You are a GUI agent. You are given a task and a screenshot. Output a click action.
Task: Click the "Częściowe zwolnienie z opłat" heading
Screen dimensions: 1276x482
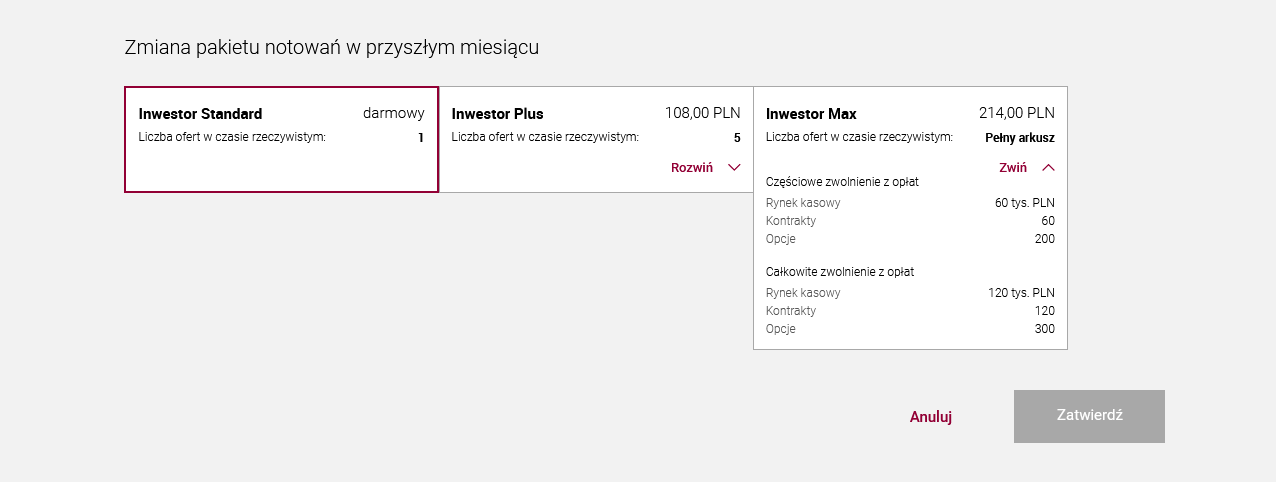pos(842,182)
